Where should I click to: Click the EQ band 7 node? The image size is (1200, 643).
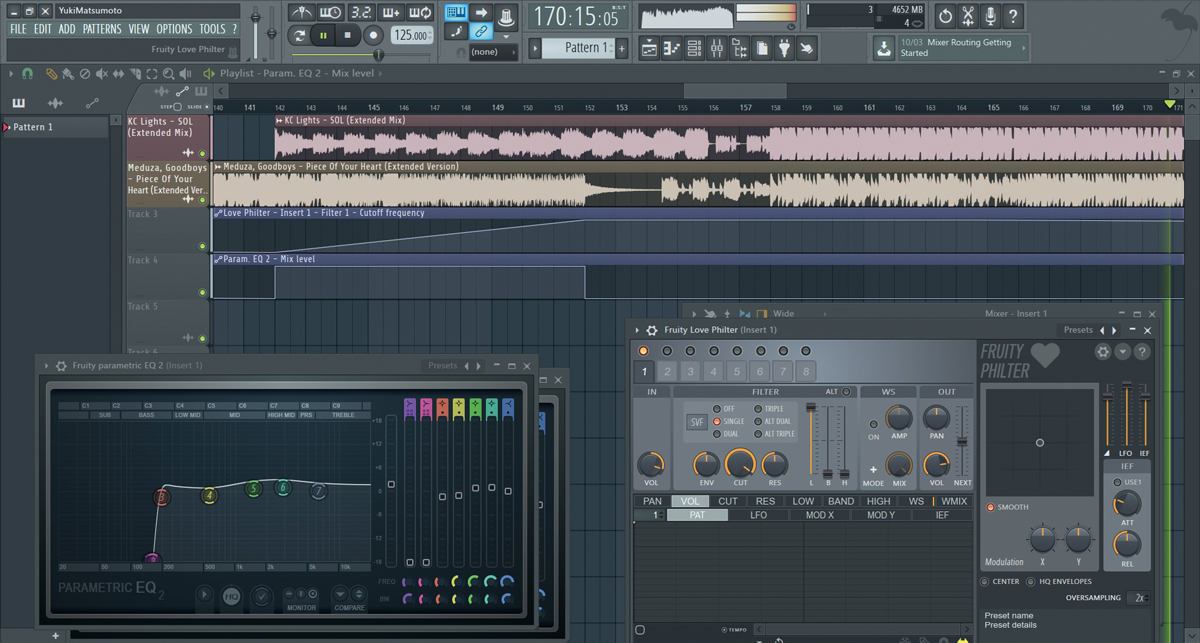tap(319, 492)
